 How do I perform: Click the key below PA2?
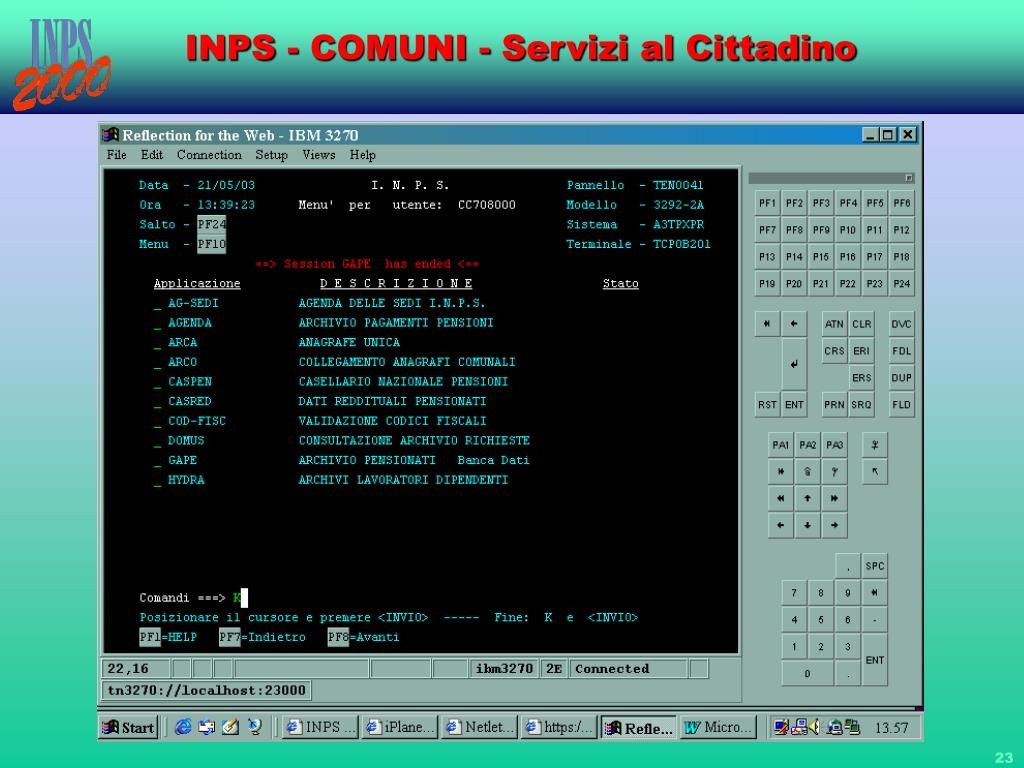point(807,472)
